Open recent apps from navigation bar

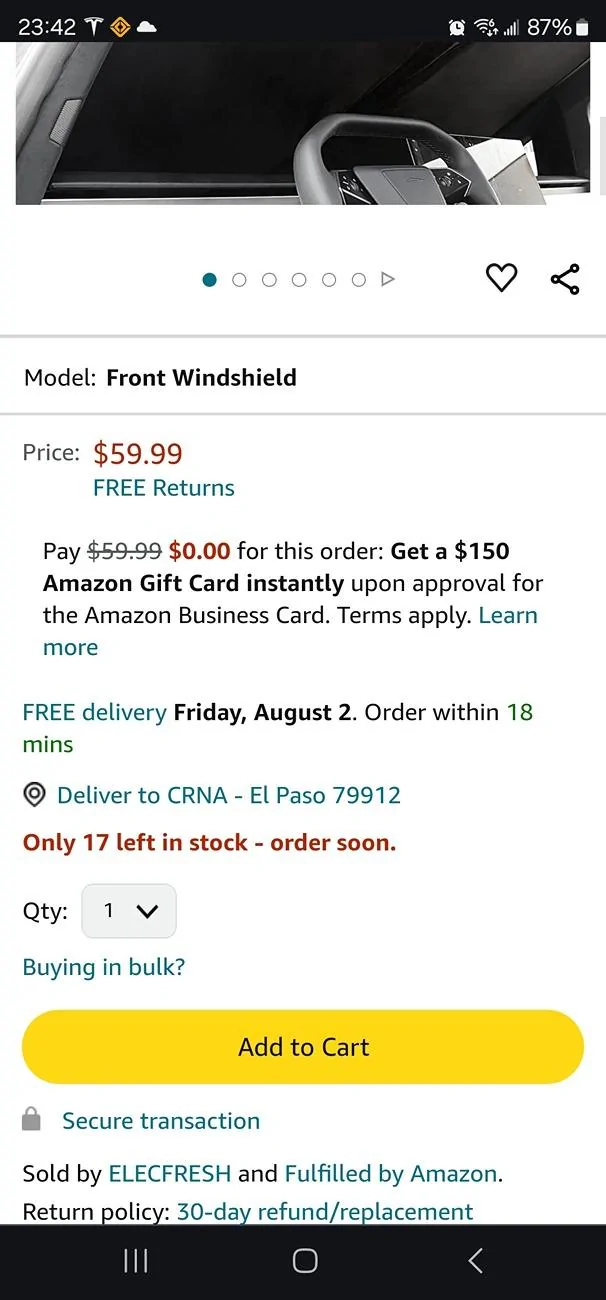(x=135, y=1261)
